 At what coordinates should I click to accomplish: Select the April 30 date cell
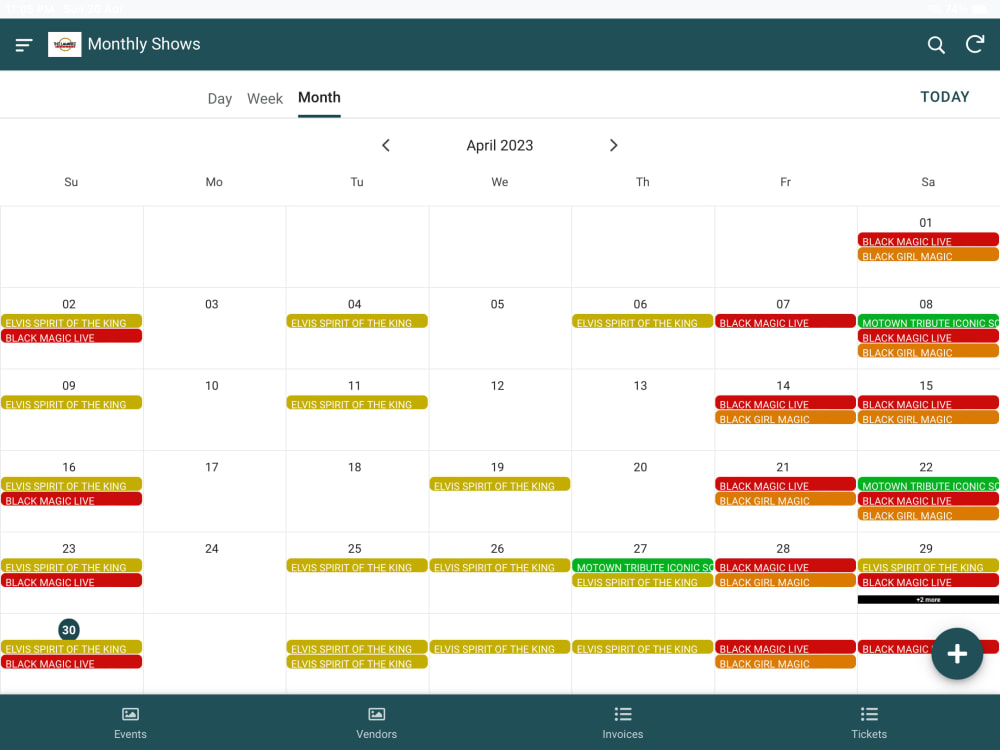coord(69,630)
